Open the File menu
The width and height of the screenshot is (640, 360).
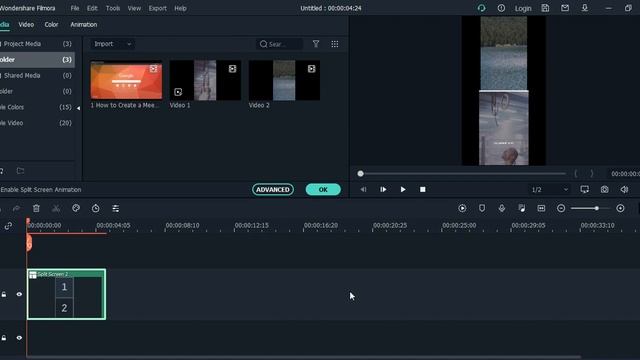75,8
